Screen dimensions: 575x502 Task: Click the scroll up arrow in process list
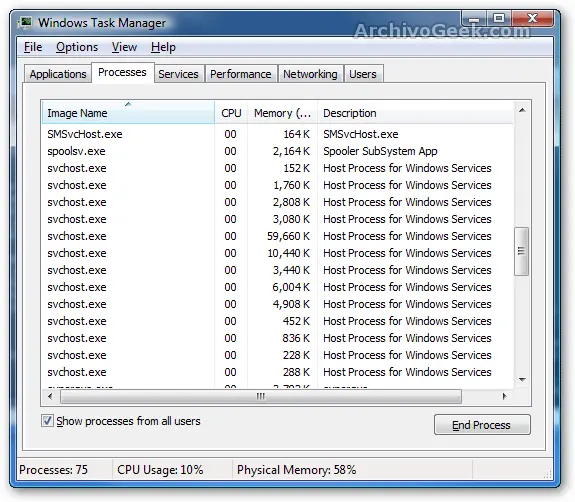[522, 110]
